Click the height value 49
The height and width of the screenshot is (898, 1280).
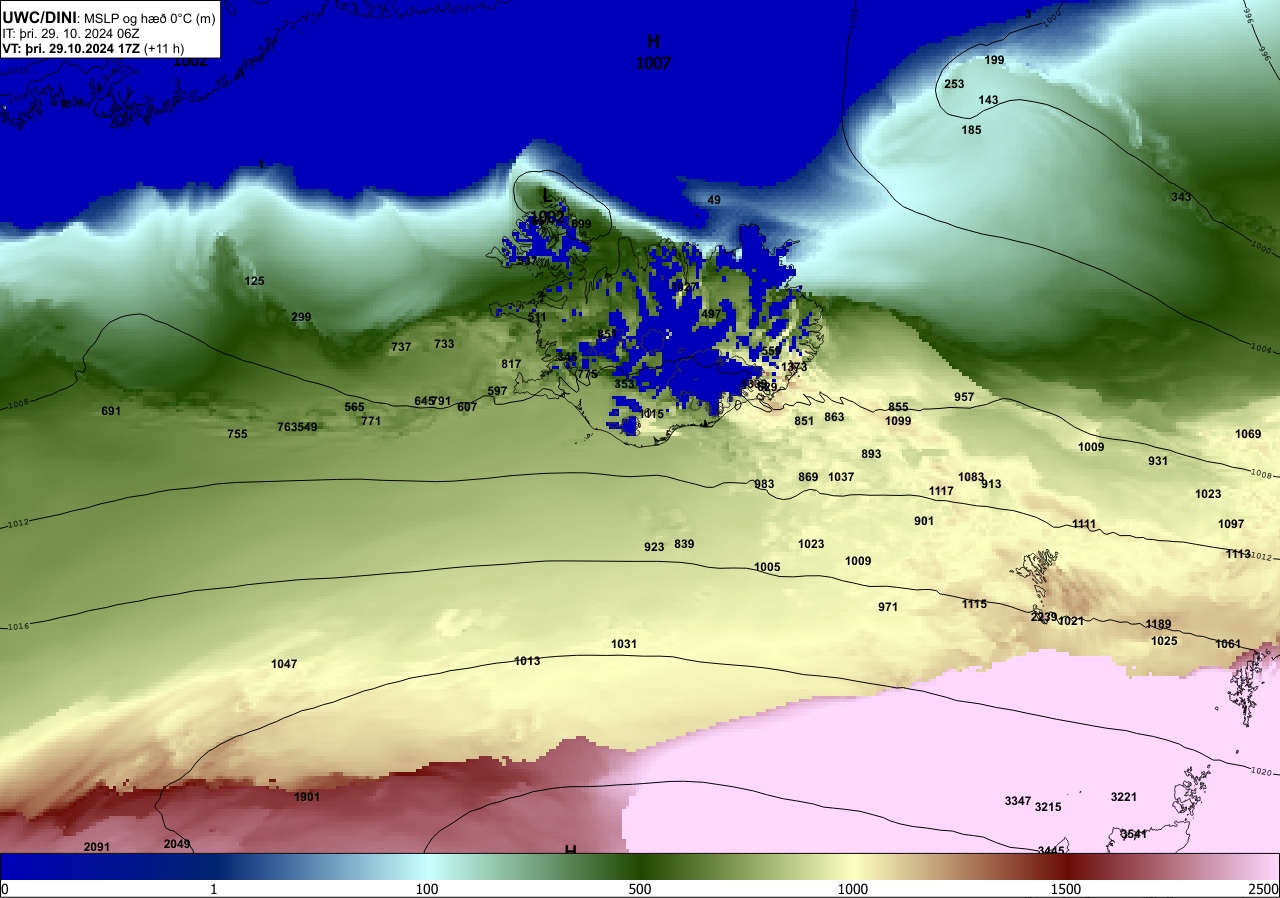click(714, 200)
